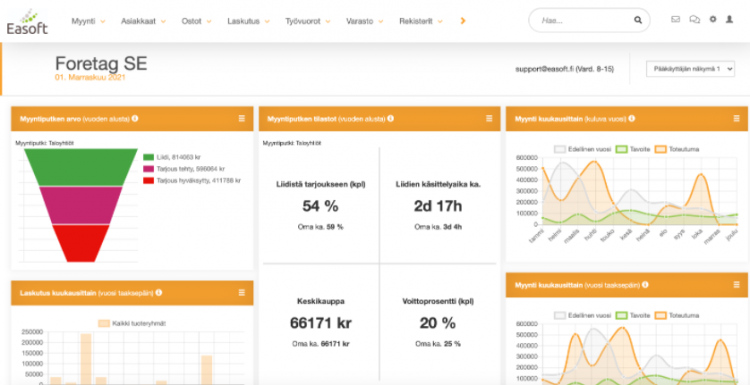Viewport: 750px width, 385px height.
Task: Click Oma ka. 3d 4h text
Action: [x=438, y=227]
